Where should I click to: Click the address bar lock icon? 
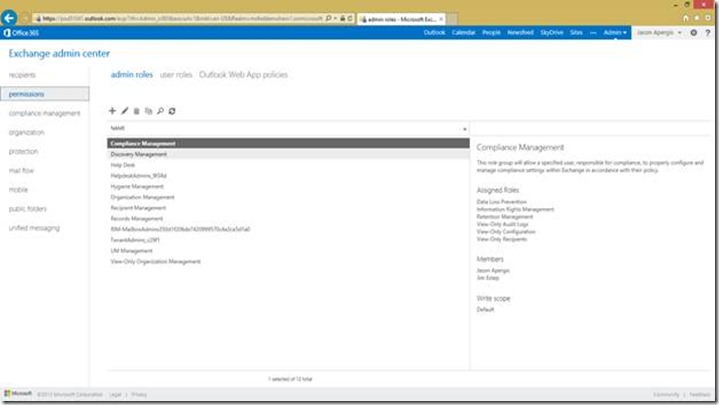pos(343,18)
